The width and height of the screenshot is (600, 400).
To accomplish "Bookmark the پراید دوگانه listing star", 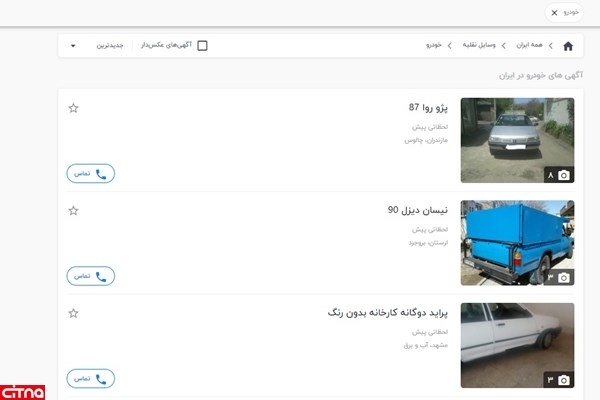I will click(x=73, y=313).
